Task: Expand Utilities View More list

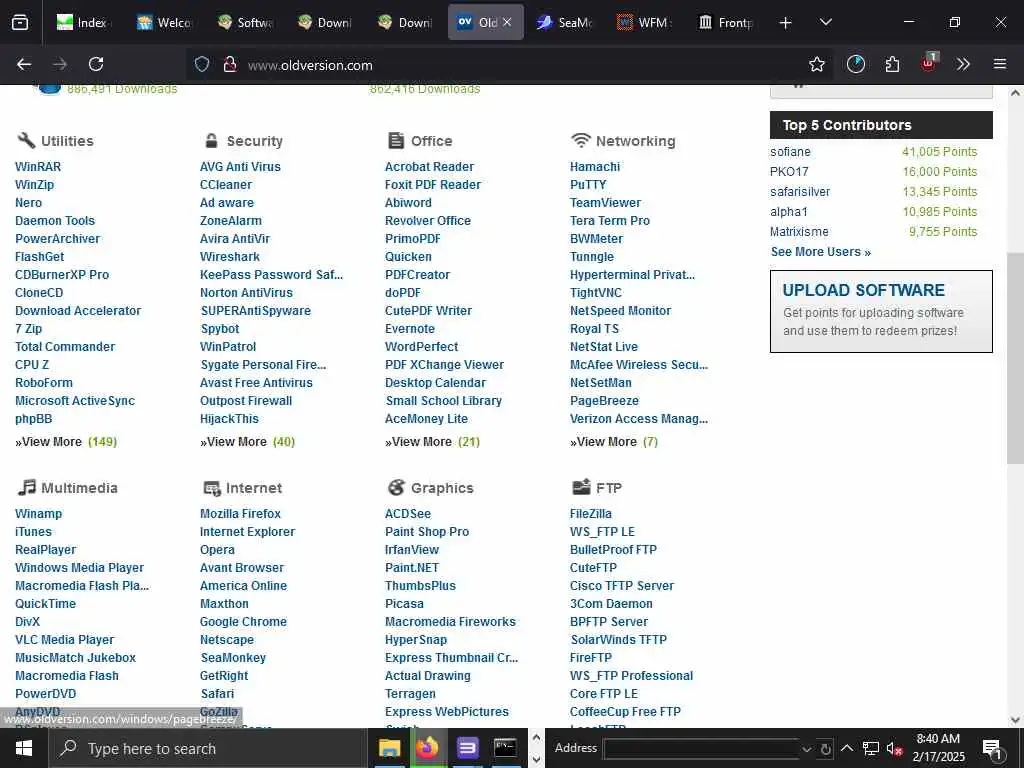Action: pyautogui.click(x=66, y=442)
